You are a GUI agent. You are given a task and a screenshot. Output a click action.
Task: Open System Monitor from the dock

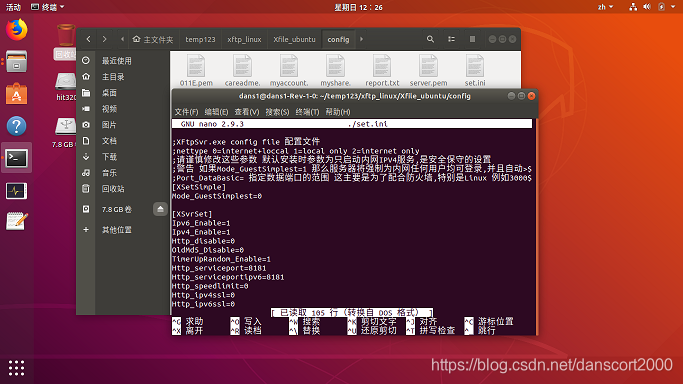pyautogui.click(x=17, y=191)
